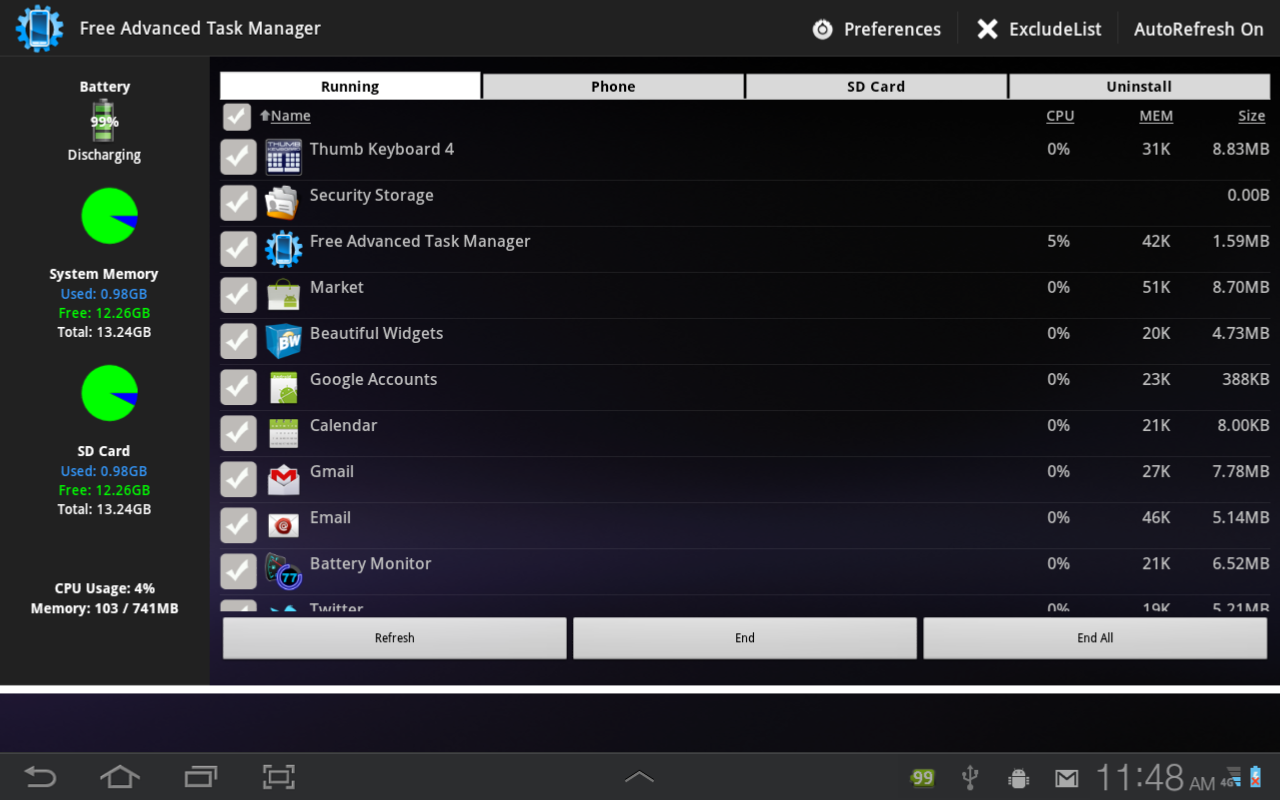
Task: Click the ExcludeList X icon
Action: [987, 29]
